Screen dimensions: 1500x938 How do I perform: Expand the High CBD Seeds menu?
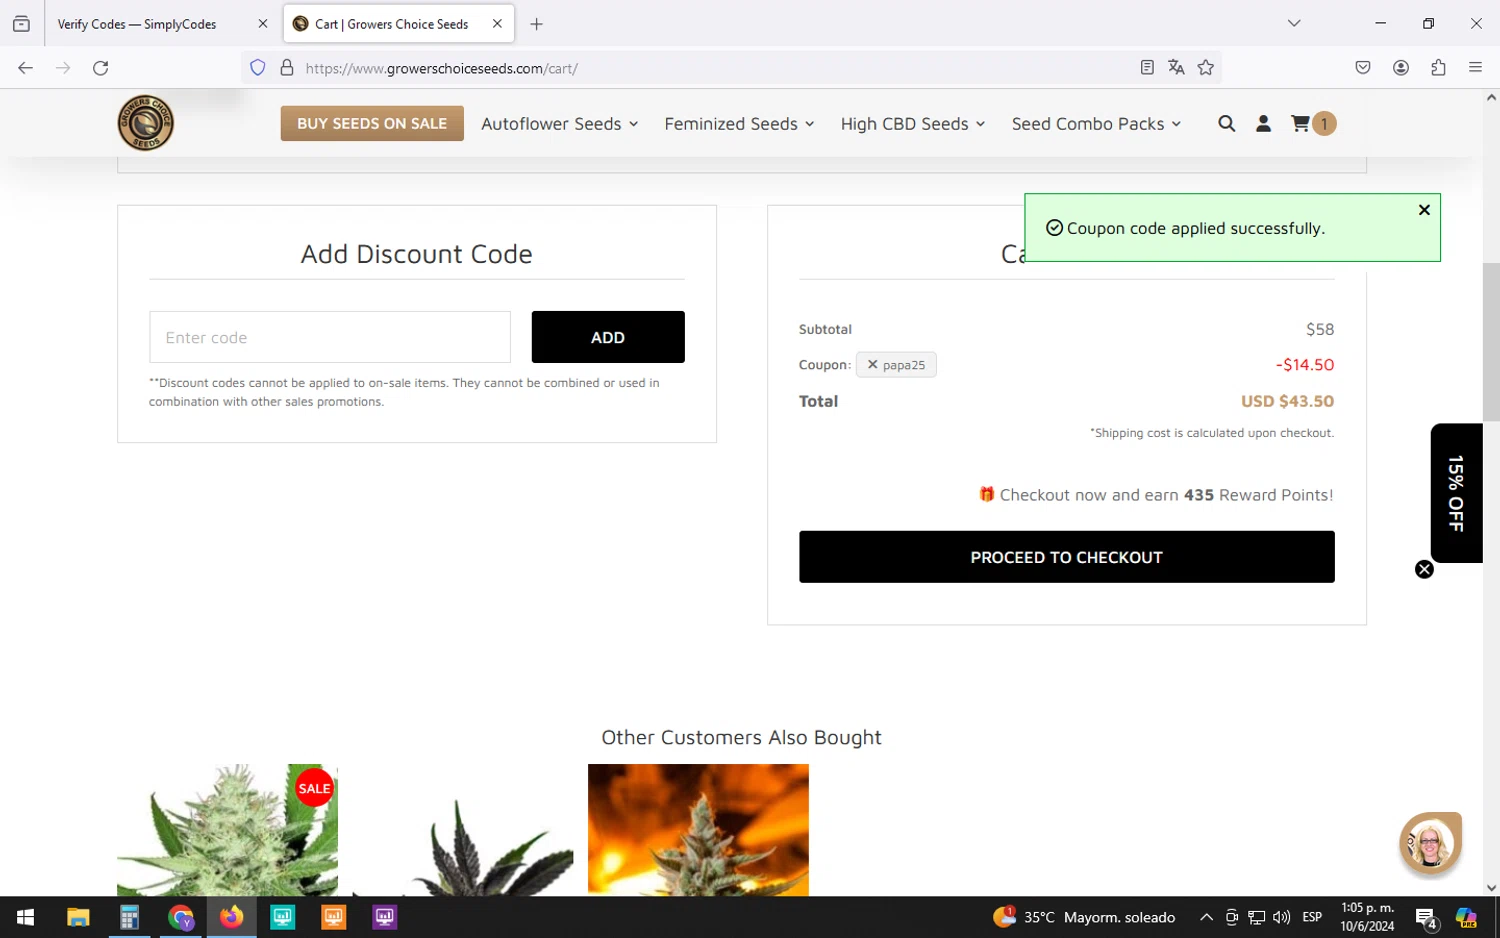912,124
